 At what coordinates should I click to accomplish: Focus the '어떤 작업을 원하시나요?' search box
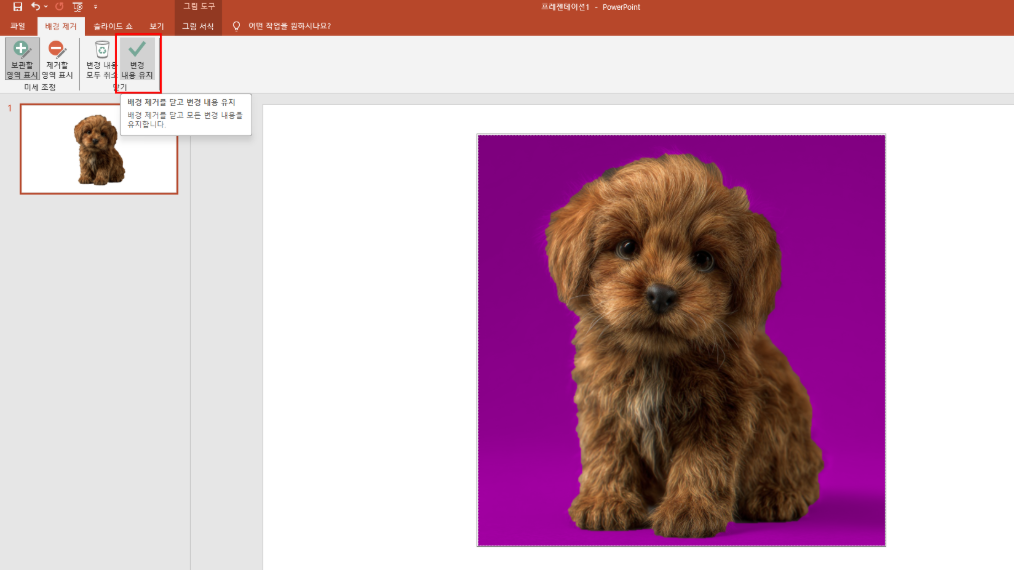[289, 26]
